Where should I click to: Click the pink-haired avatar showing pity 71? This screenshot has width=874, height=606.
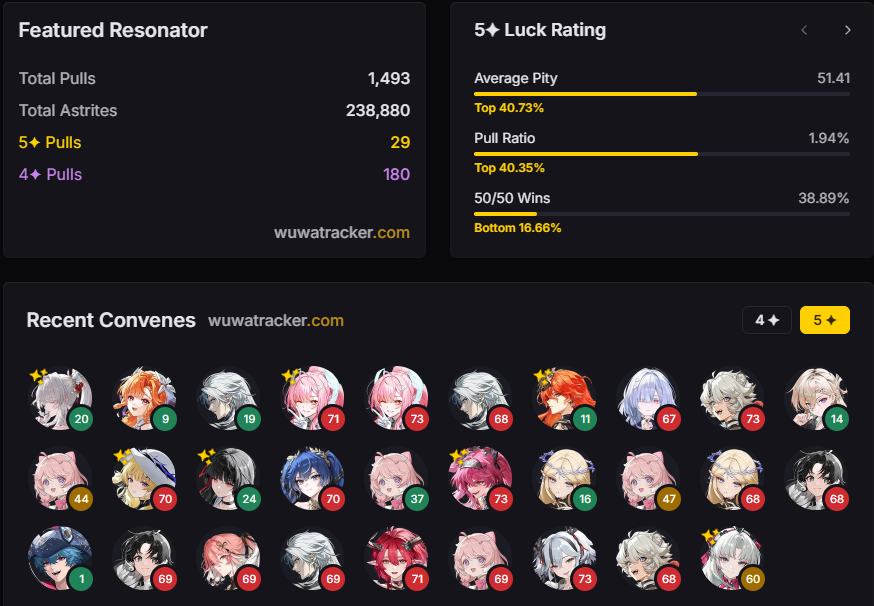312,399
